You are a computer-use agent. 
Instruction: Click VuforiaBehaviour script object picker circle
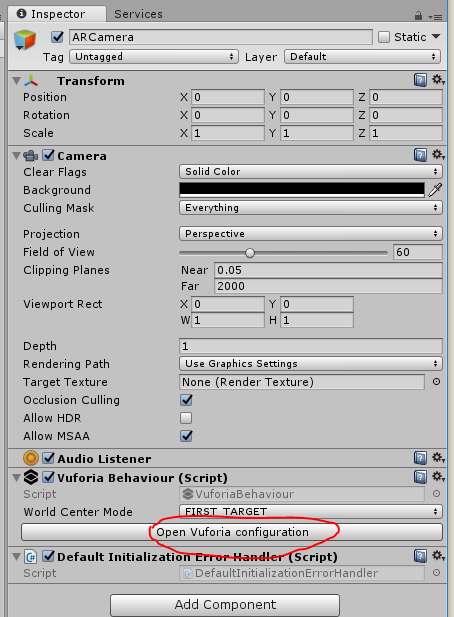point(436,493)
